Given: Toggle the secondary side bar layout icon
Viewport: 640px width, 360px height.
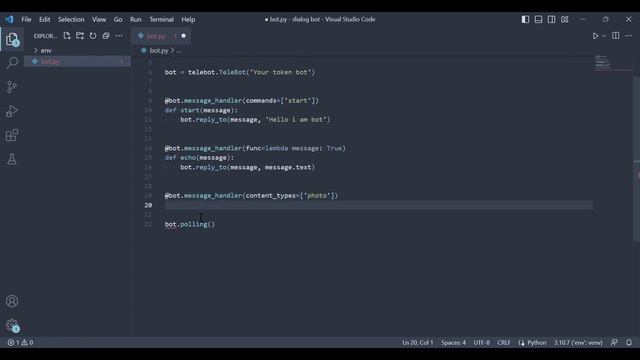Looking at the screenshot, I should click(551, 19).
